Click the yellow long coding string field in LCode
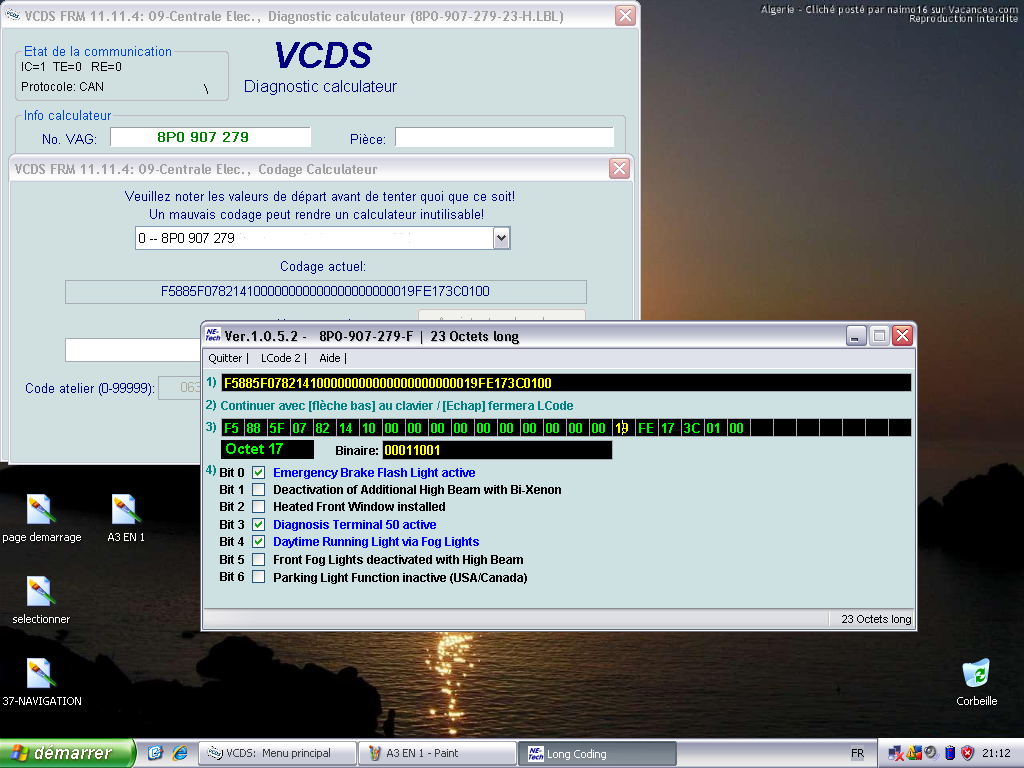Viewport: 1024px width, 768px height. tap(566, 383)
